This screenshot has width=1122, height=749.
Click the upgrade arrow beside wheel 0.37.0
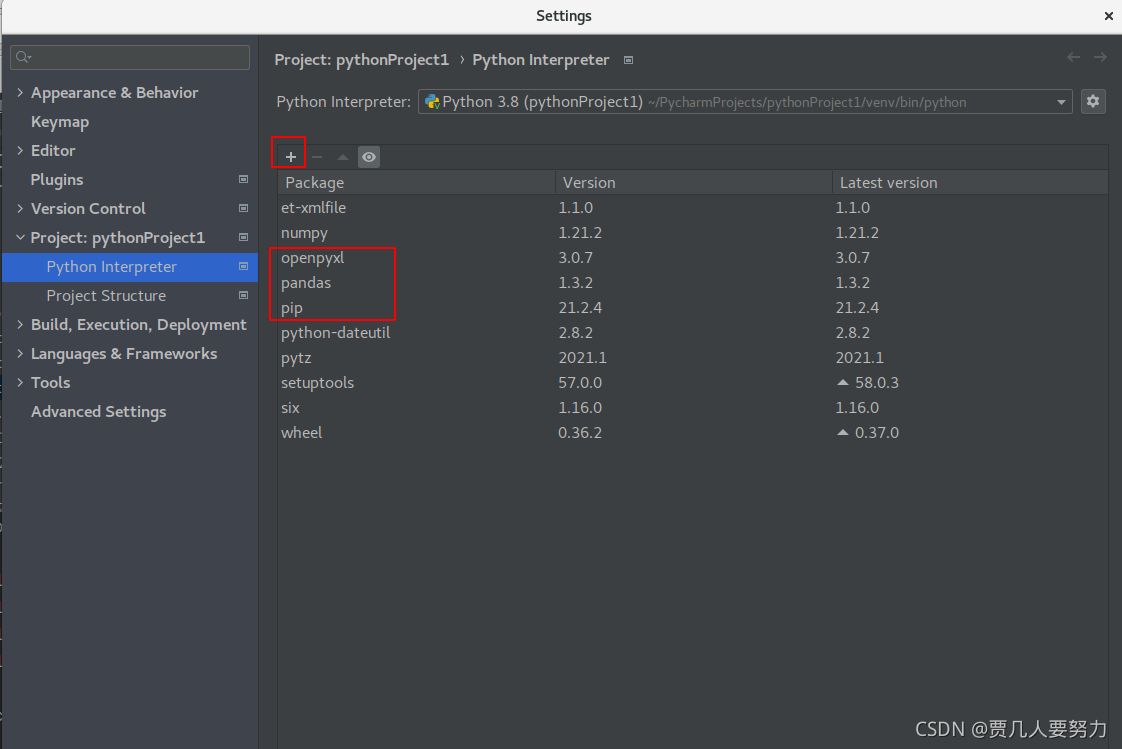pyautogui.click(x=843, y=433)
